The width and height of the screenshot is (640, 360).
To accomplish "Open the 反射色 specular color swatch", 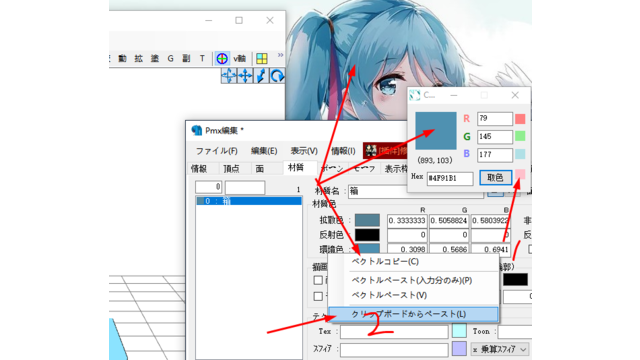I will coord(367,235).
